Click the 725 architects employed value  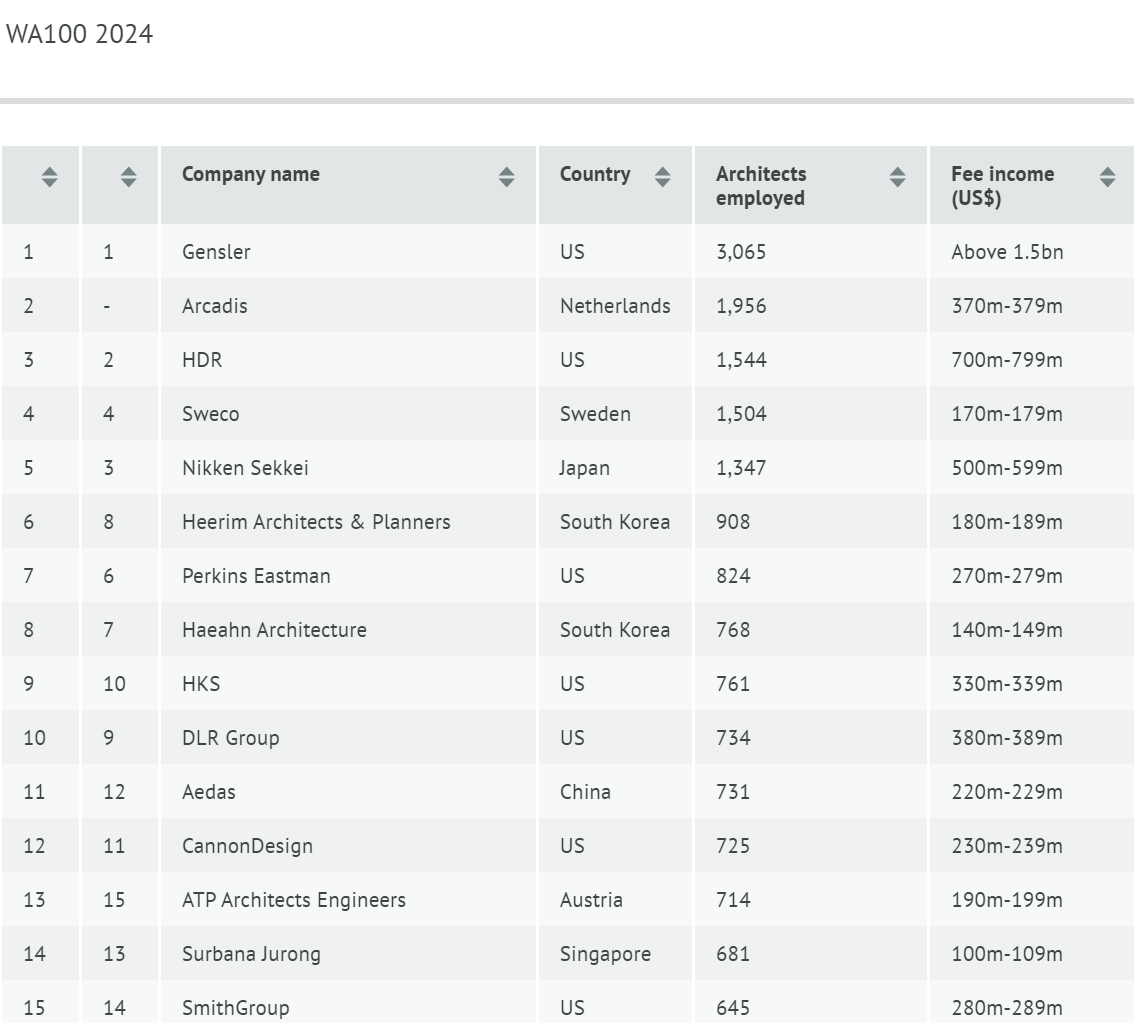733,845
